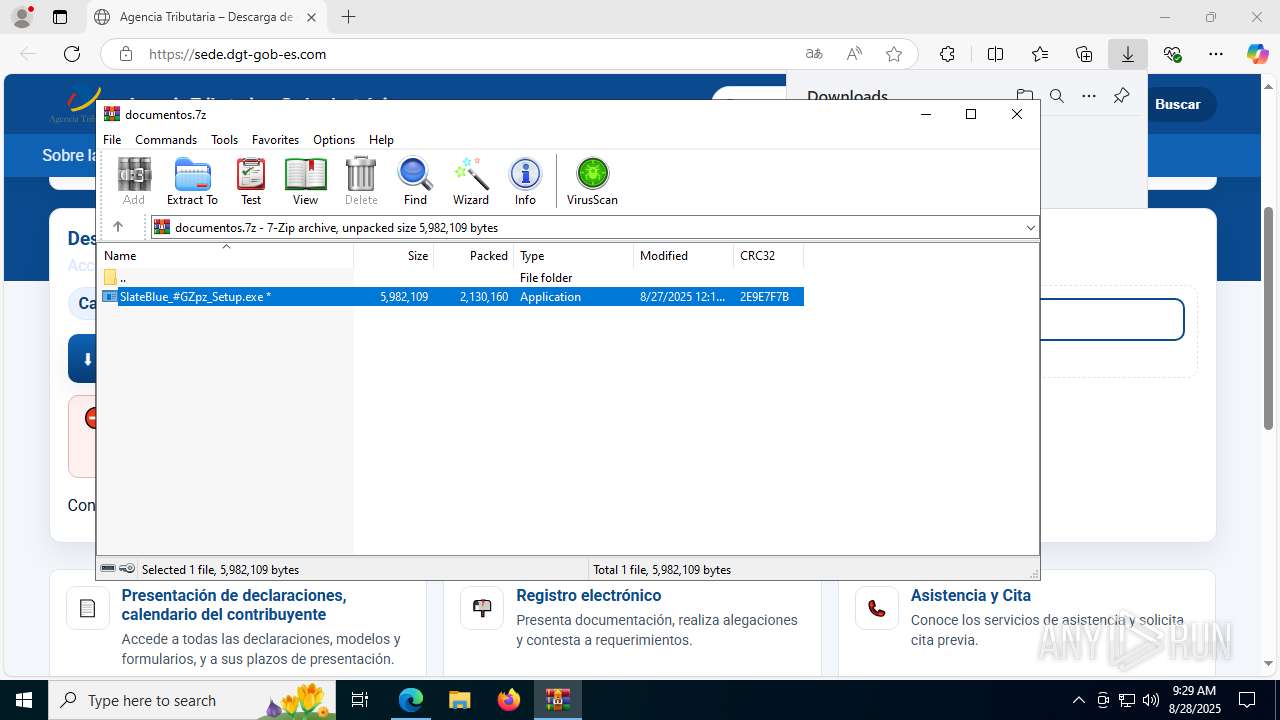The height and width of the screenshot is (720, 1280).
Task: Click the Find magnifier icon
Action: tap(415, 181)
